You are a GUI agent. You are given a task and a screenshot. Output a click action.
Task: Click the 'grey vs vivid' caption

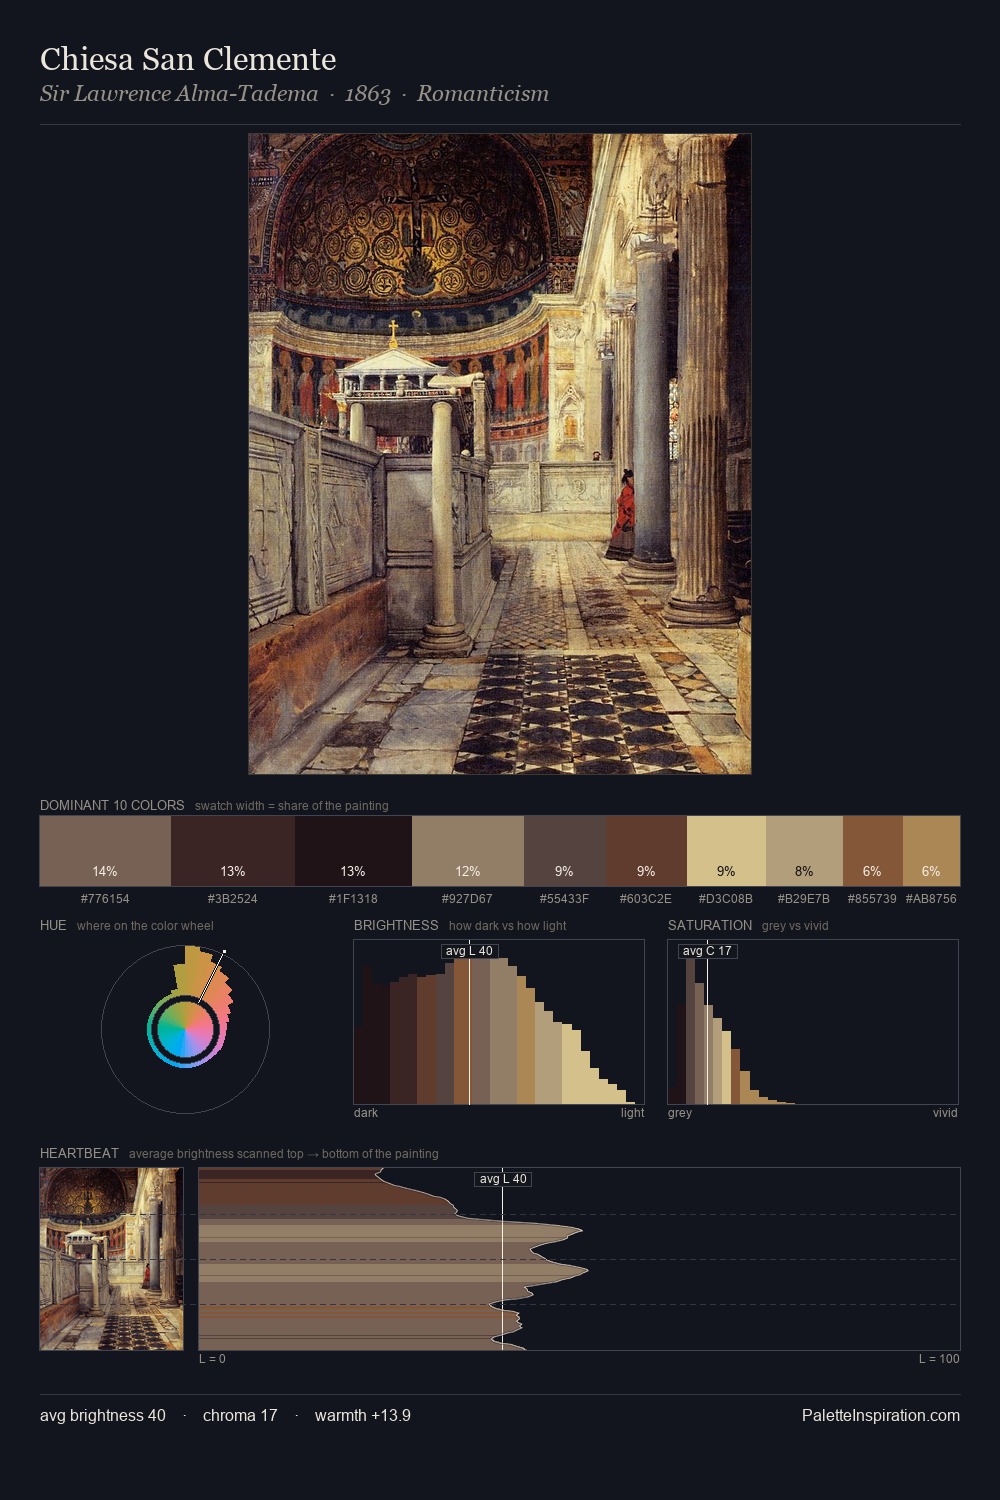tap(795, 926)
